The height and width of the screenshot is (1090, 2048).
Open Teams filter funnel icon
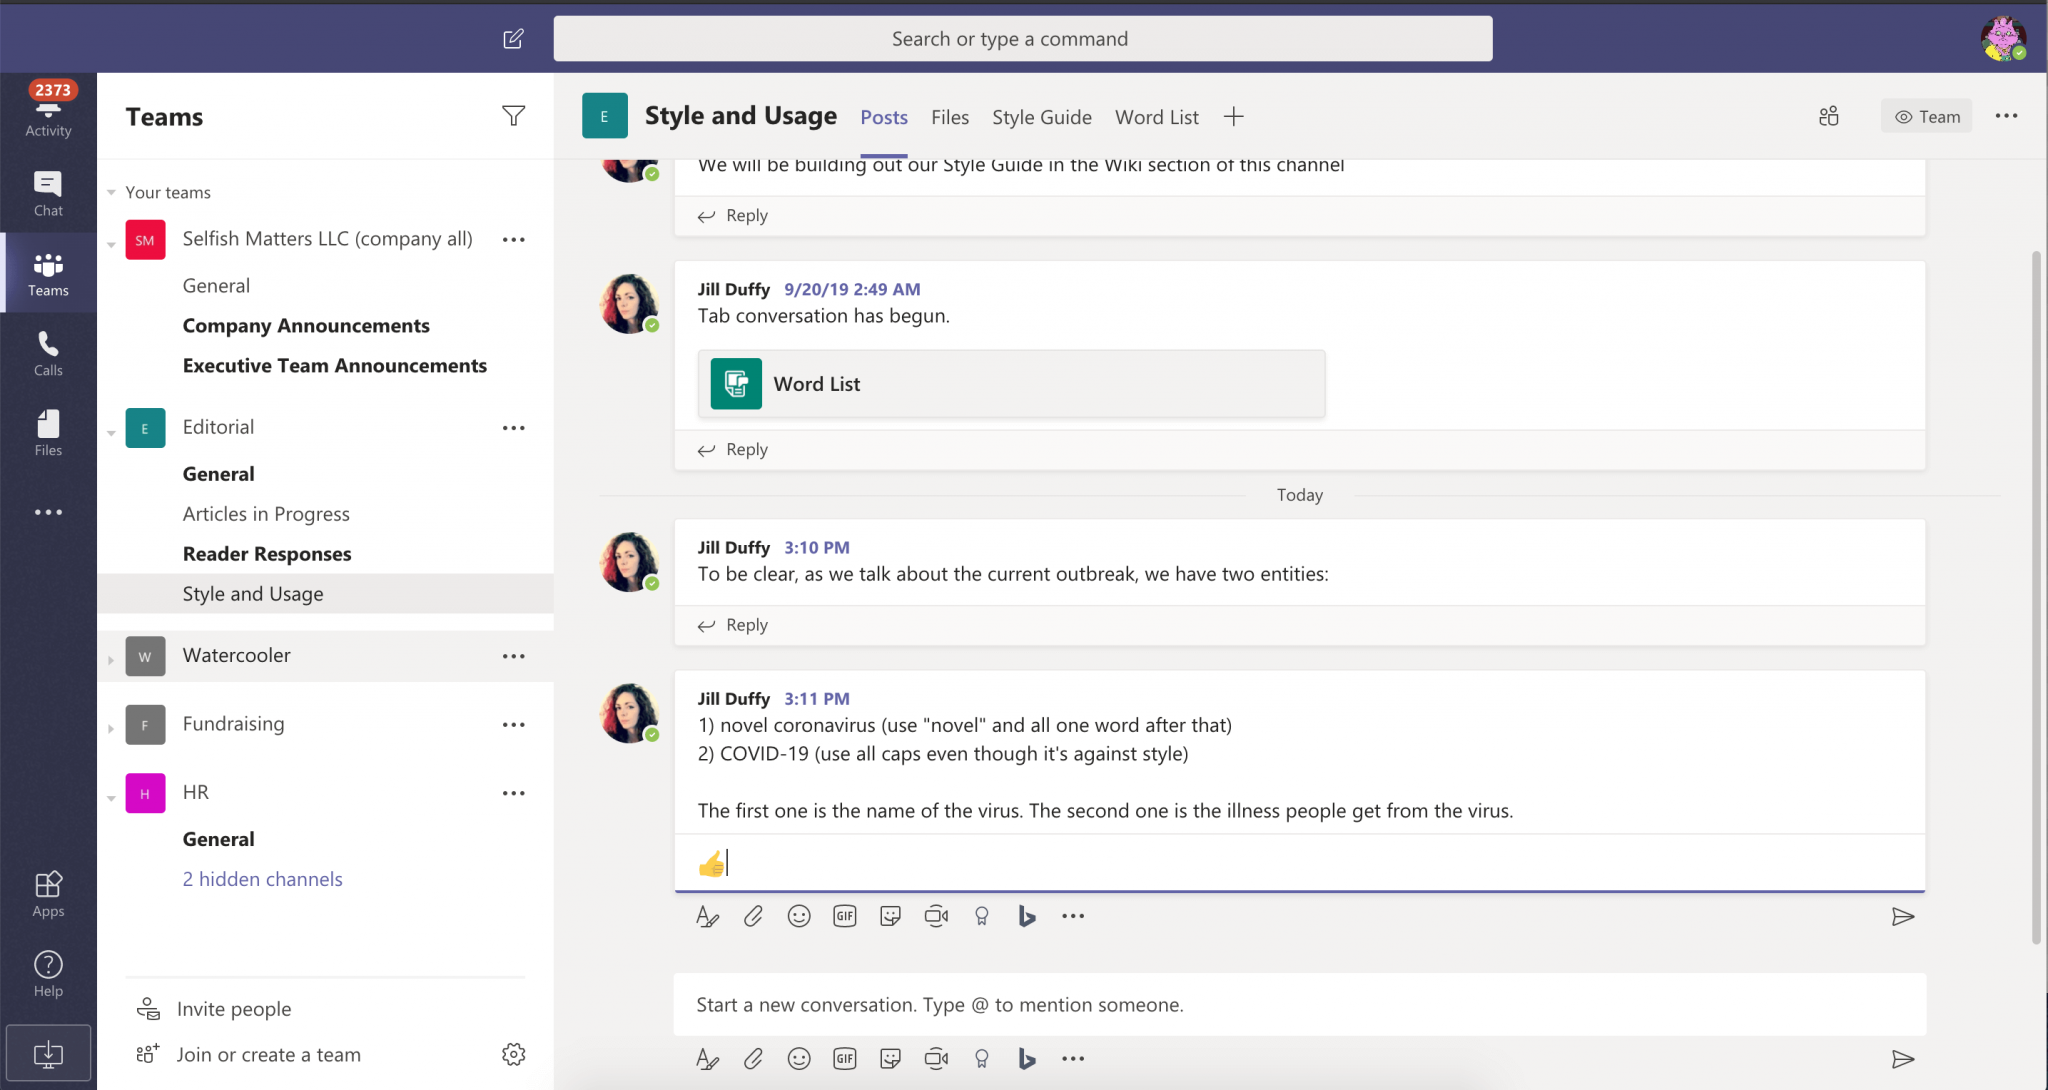pos(513,116)
